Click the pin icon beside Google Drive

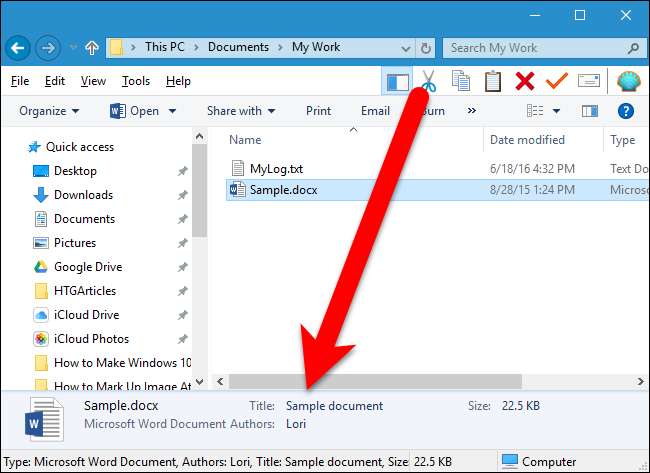[182, 267]
